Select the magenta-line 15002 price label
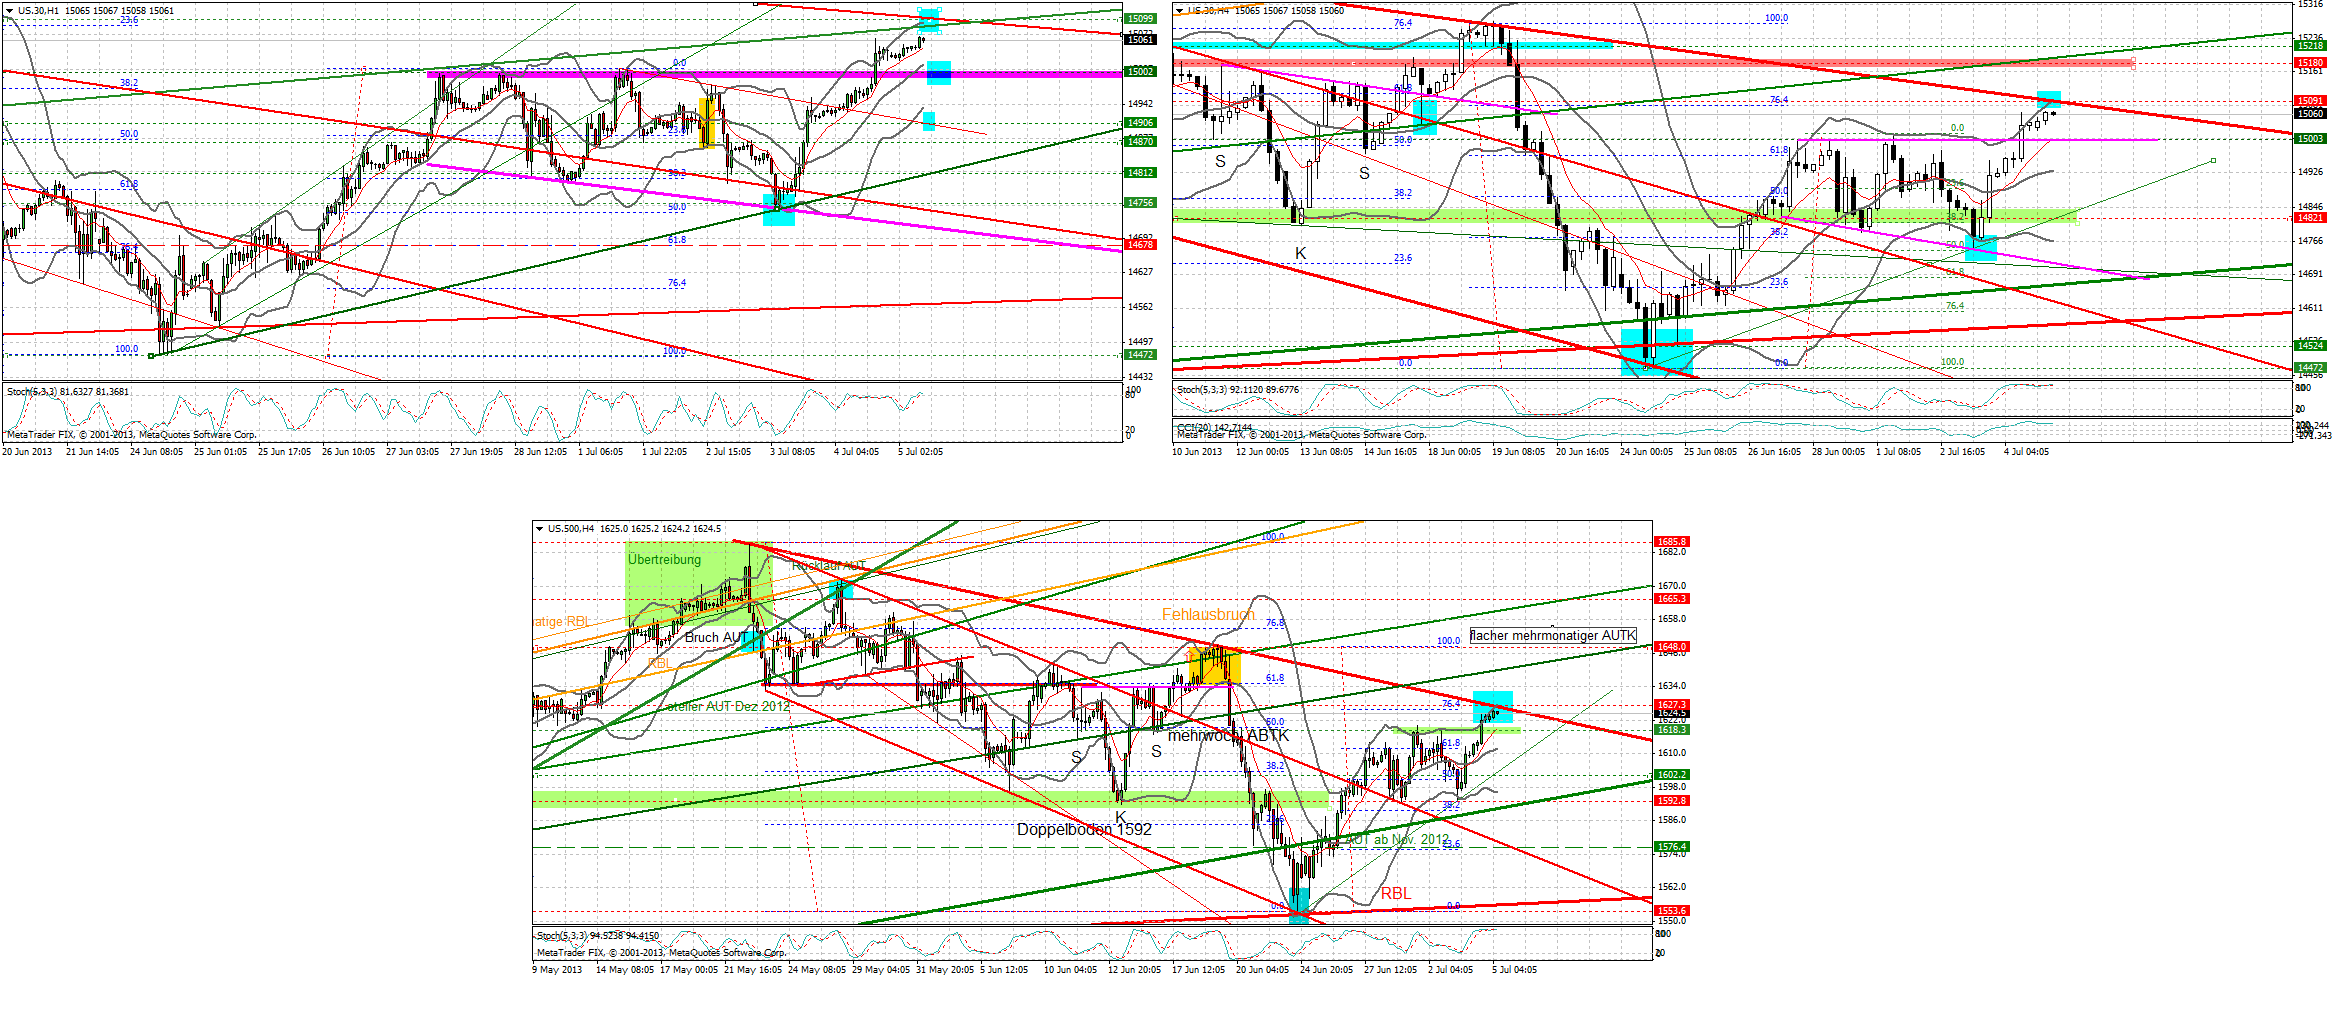 (x=1140, y=72)
